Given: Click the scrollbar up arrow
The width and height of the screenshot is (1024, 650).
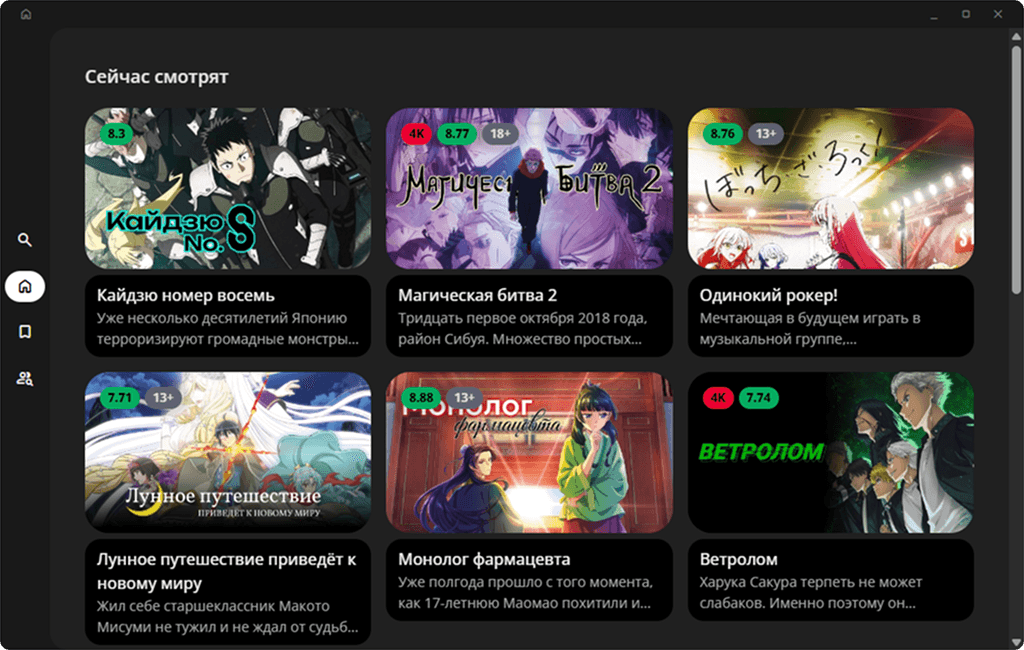Looking at the screenshot, I should [x=1016, y=37].
